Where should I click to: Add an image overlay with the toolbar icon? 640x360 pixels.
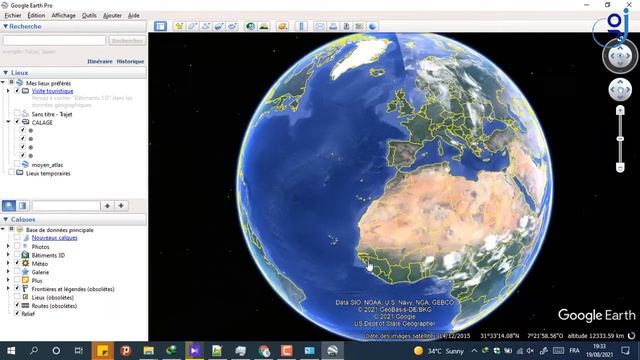(219, 26)
